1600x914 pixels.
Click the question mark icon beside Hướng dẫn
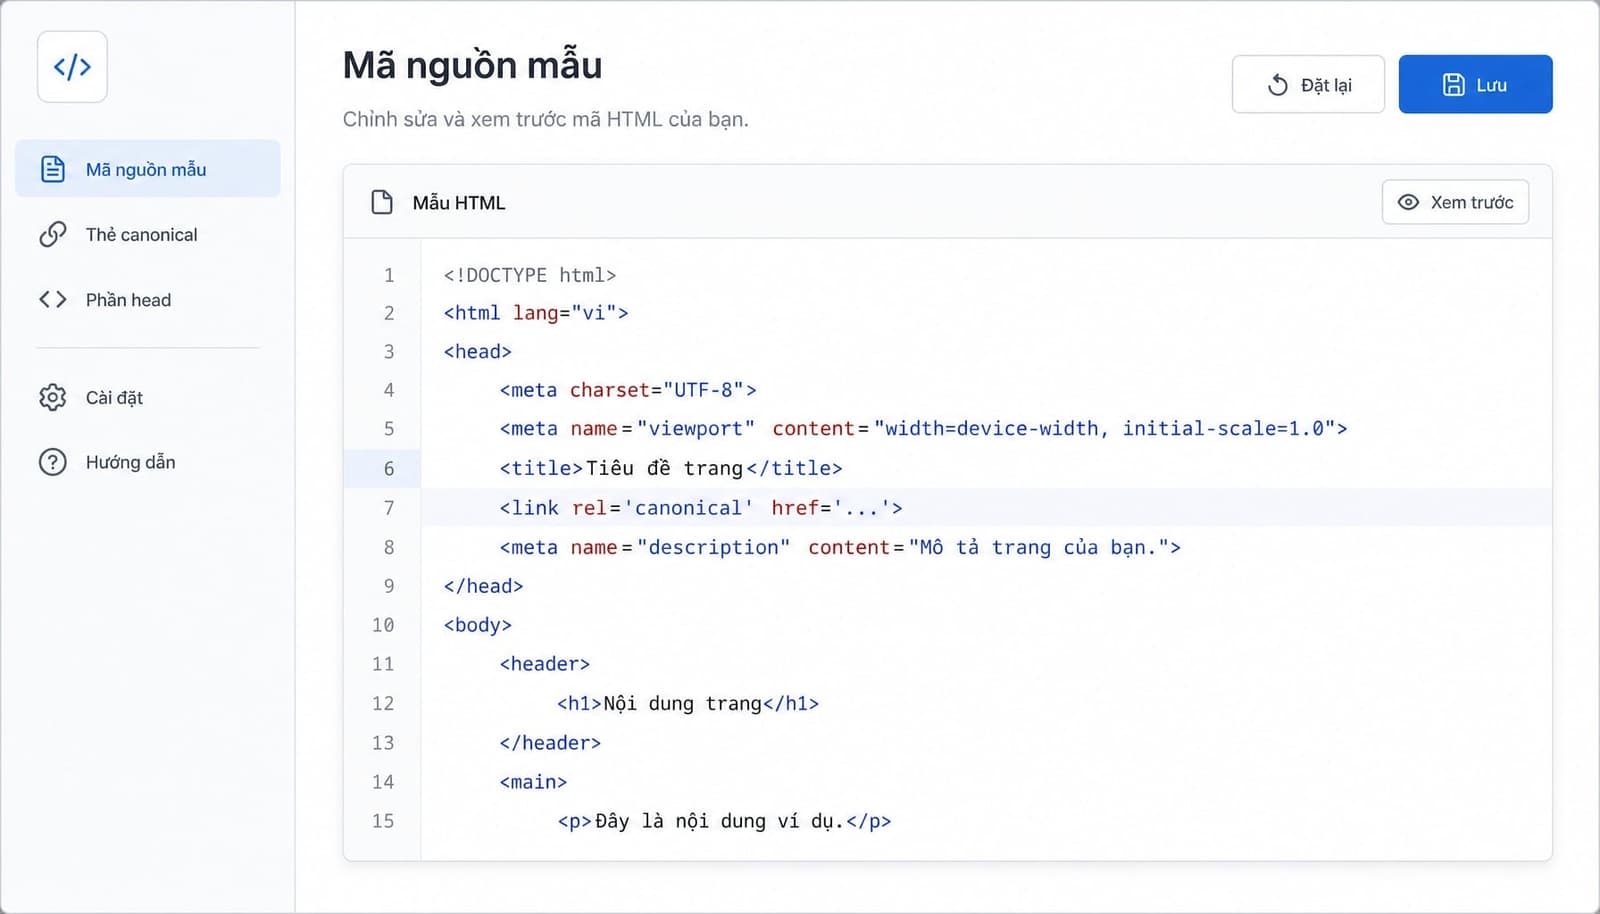53,462
